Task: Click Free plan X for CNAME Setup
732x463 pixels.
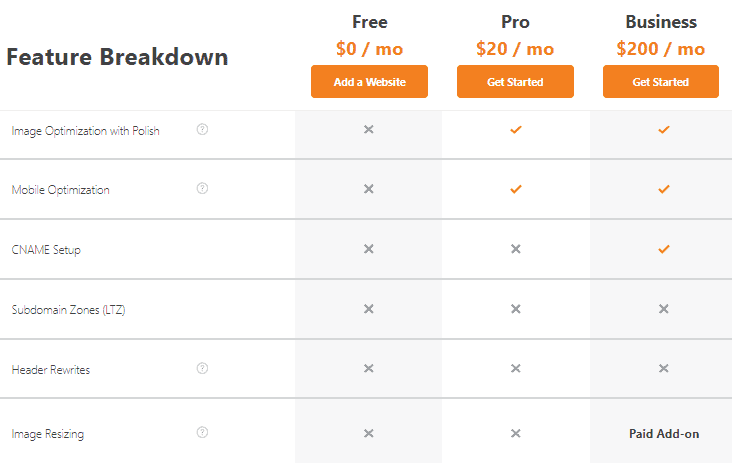Action: [x=368, y=249]
